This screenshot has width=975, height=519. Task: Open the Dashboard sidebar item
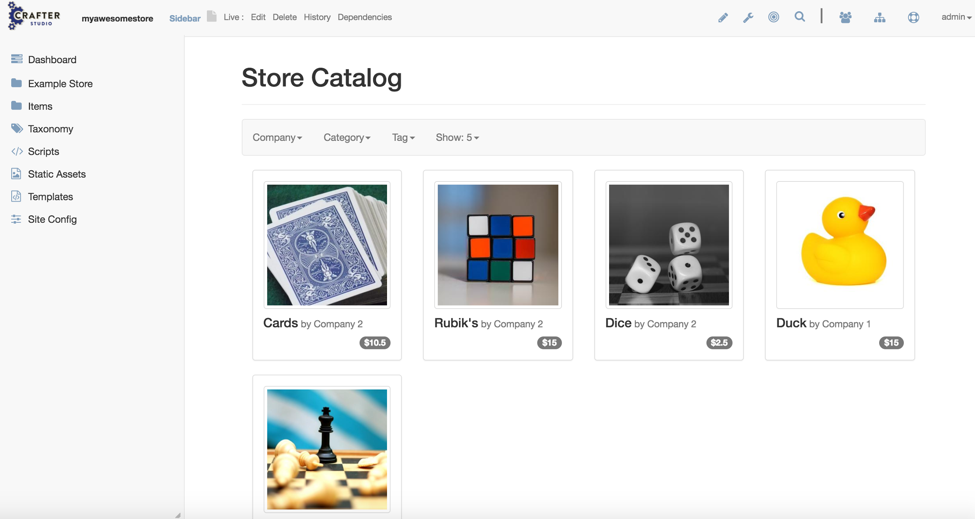pyautogui.click(x=52, y=60)
